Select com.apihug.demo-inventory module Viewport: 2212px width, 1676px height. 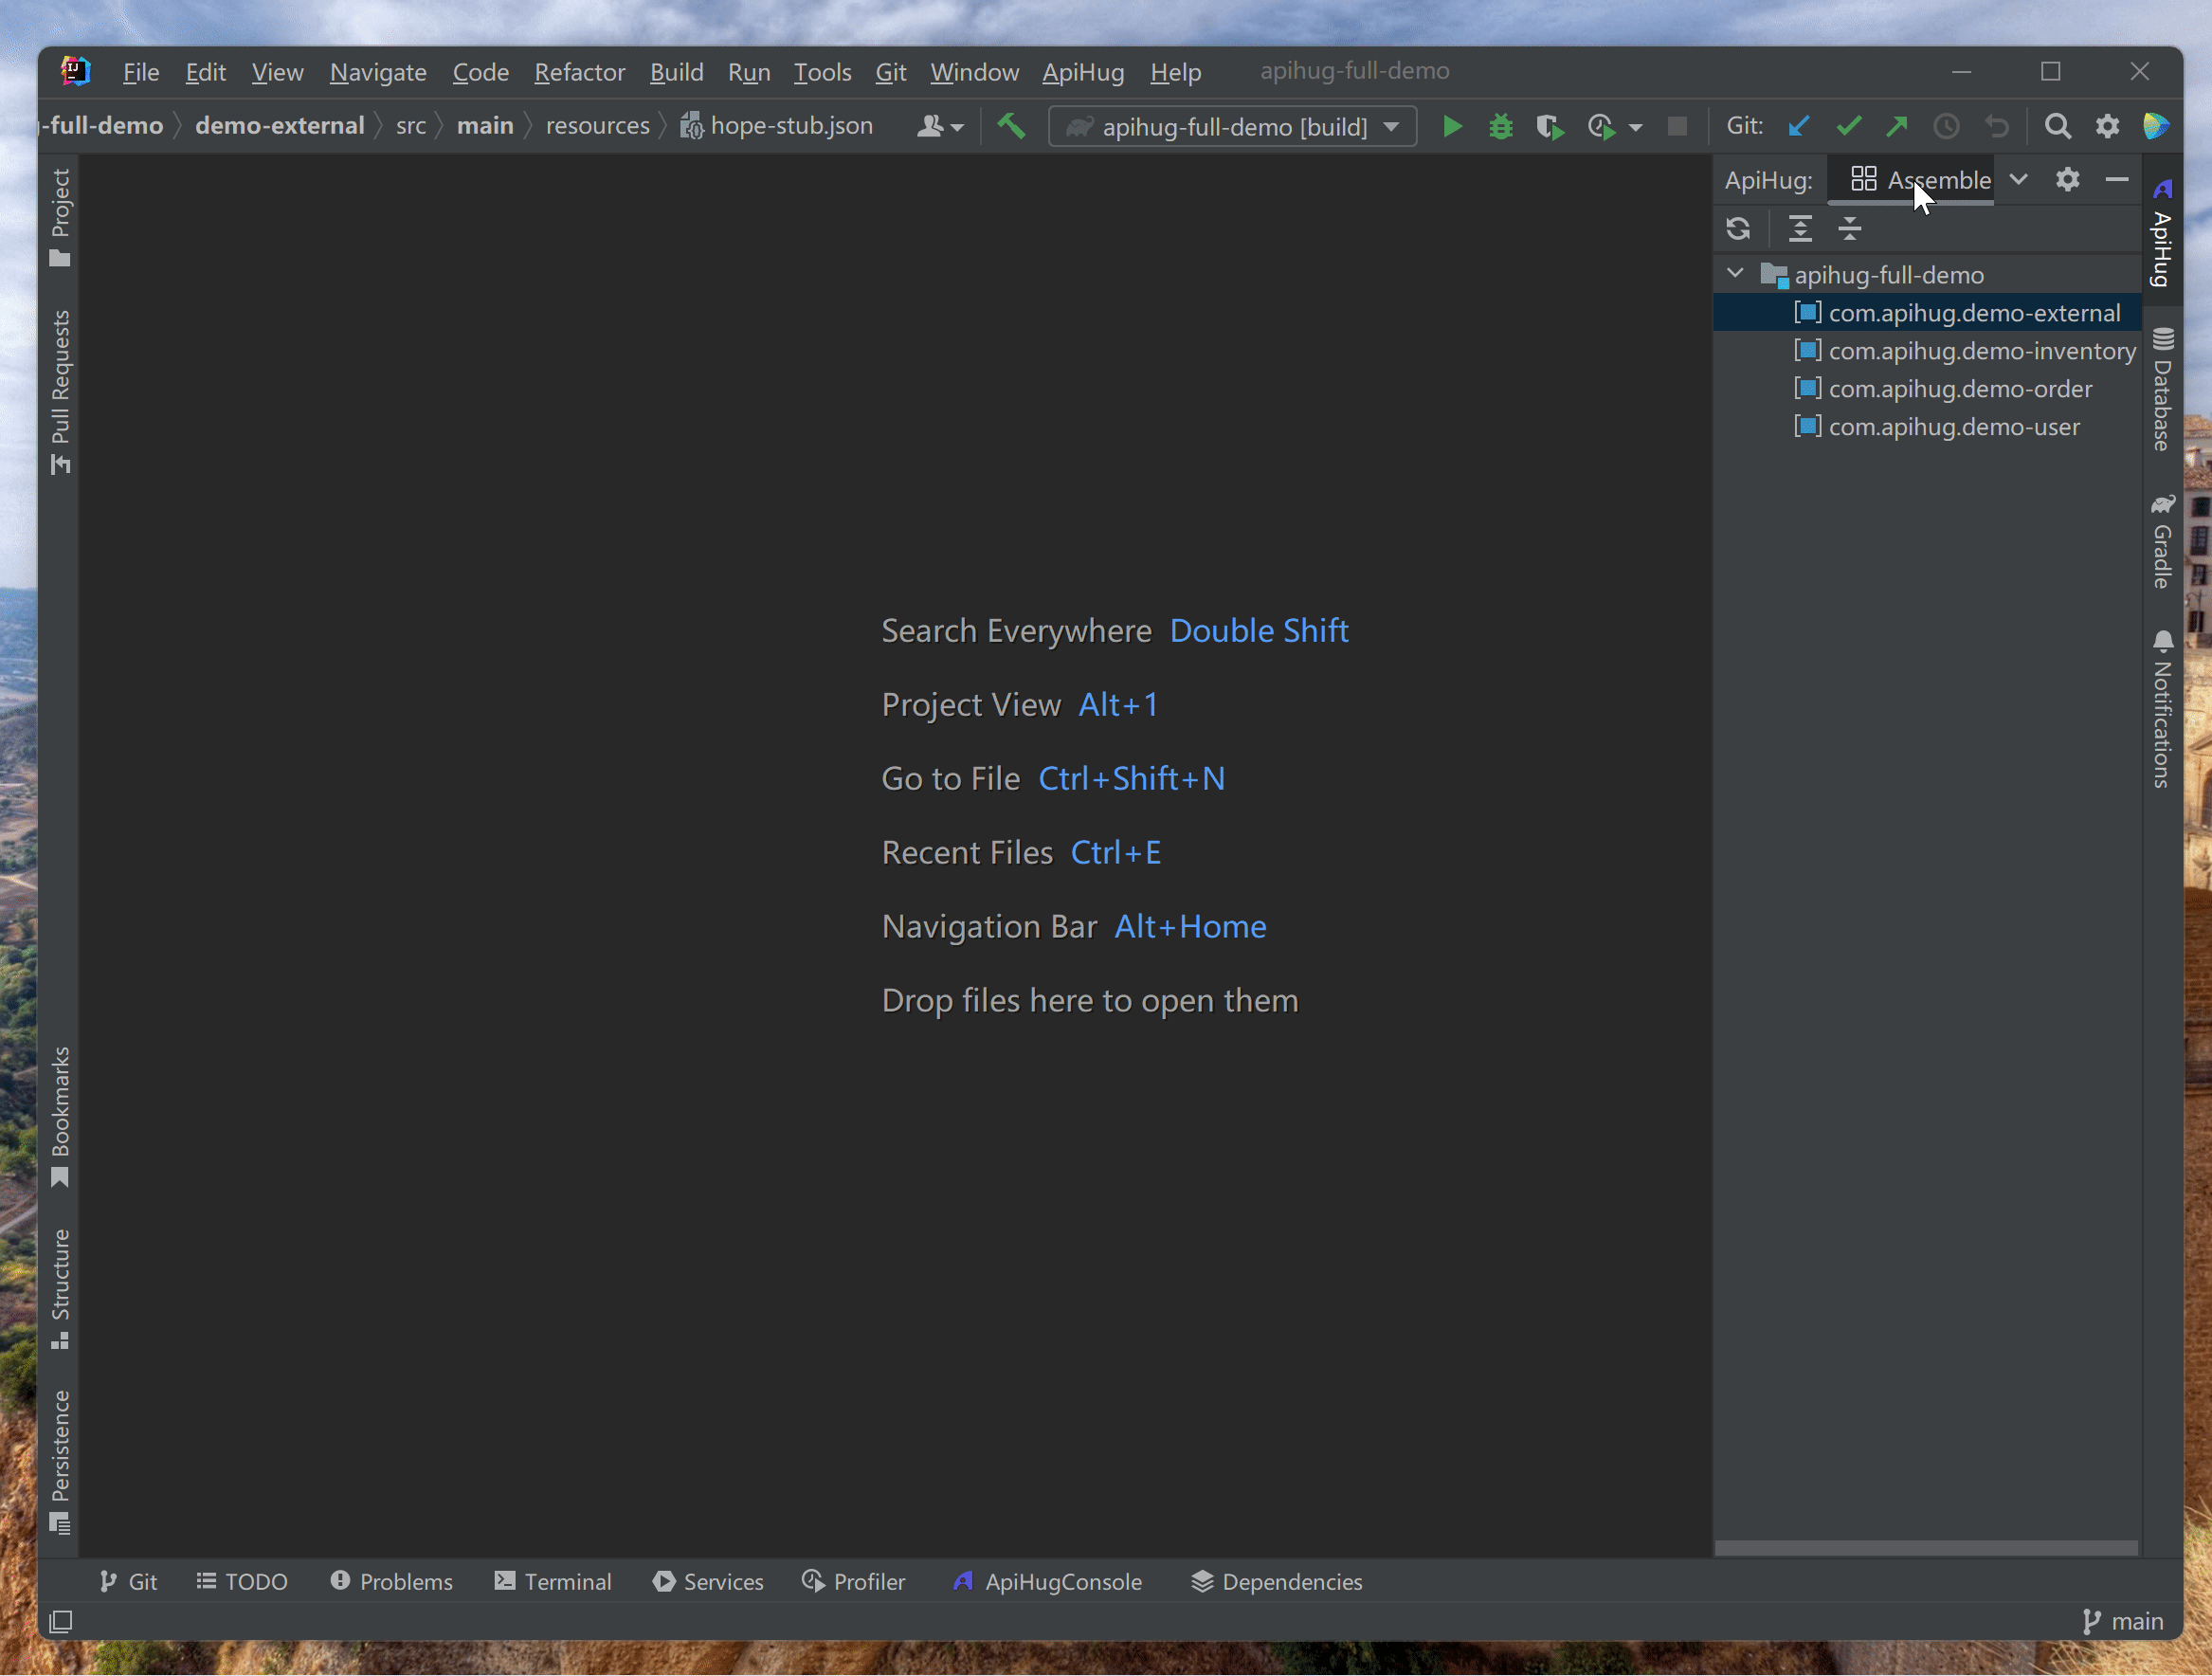[1964, 351]
